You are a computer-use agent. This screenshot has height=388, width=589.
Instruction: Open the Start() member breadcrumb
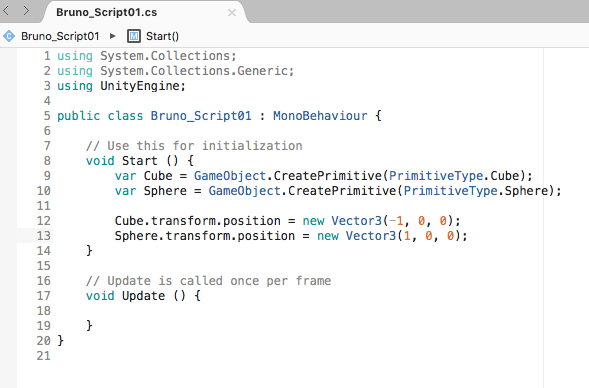(162, 36)
